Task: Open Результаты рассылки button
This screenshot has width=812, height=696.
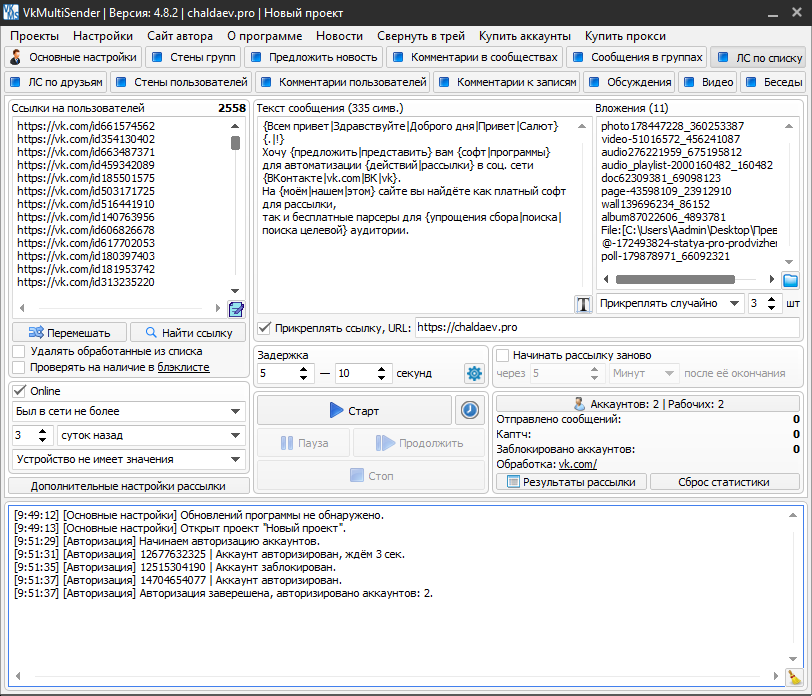Action: click(x=571, y=481)
